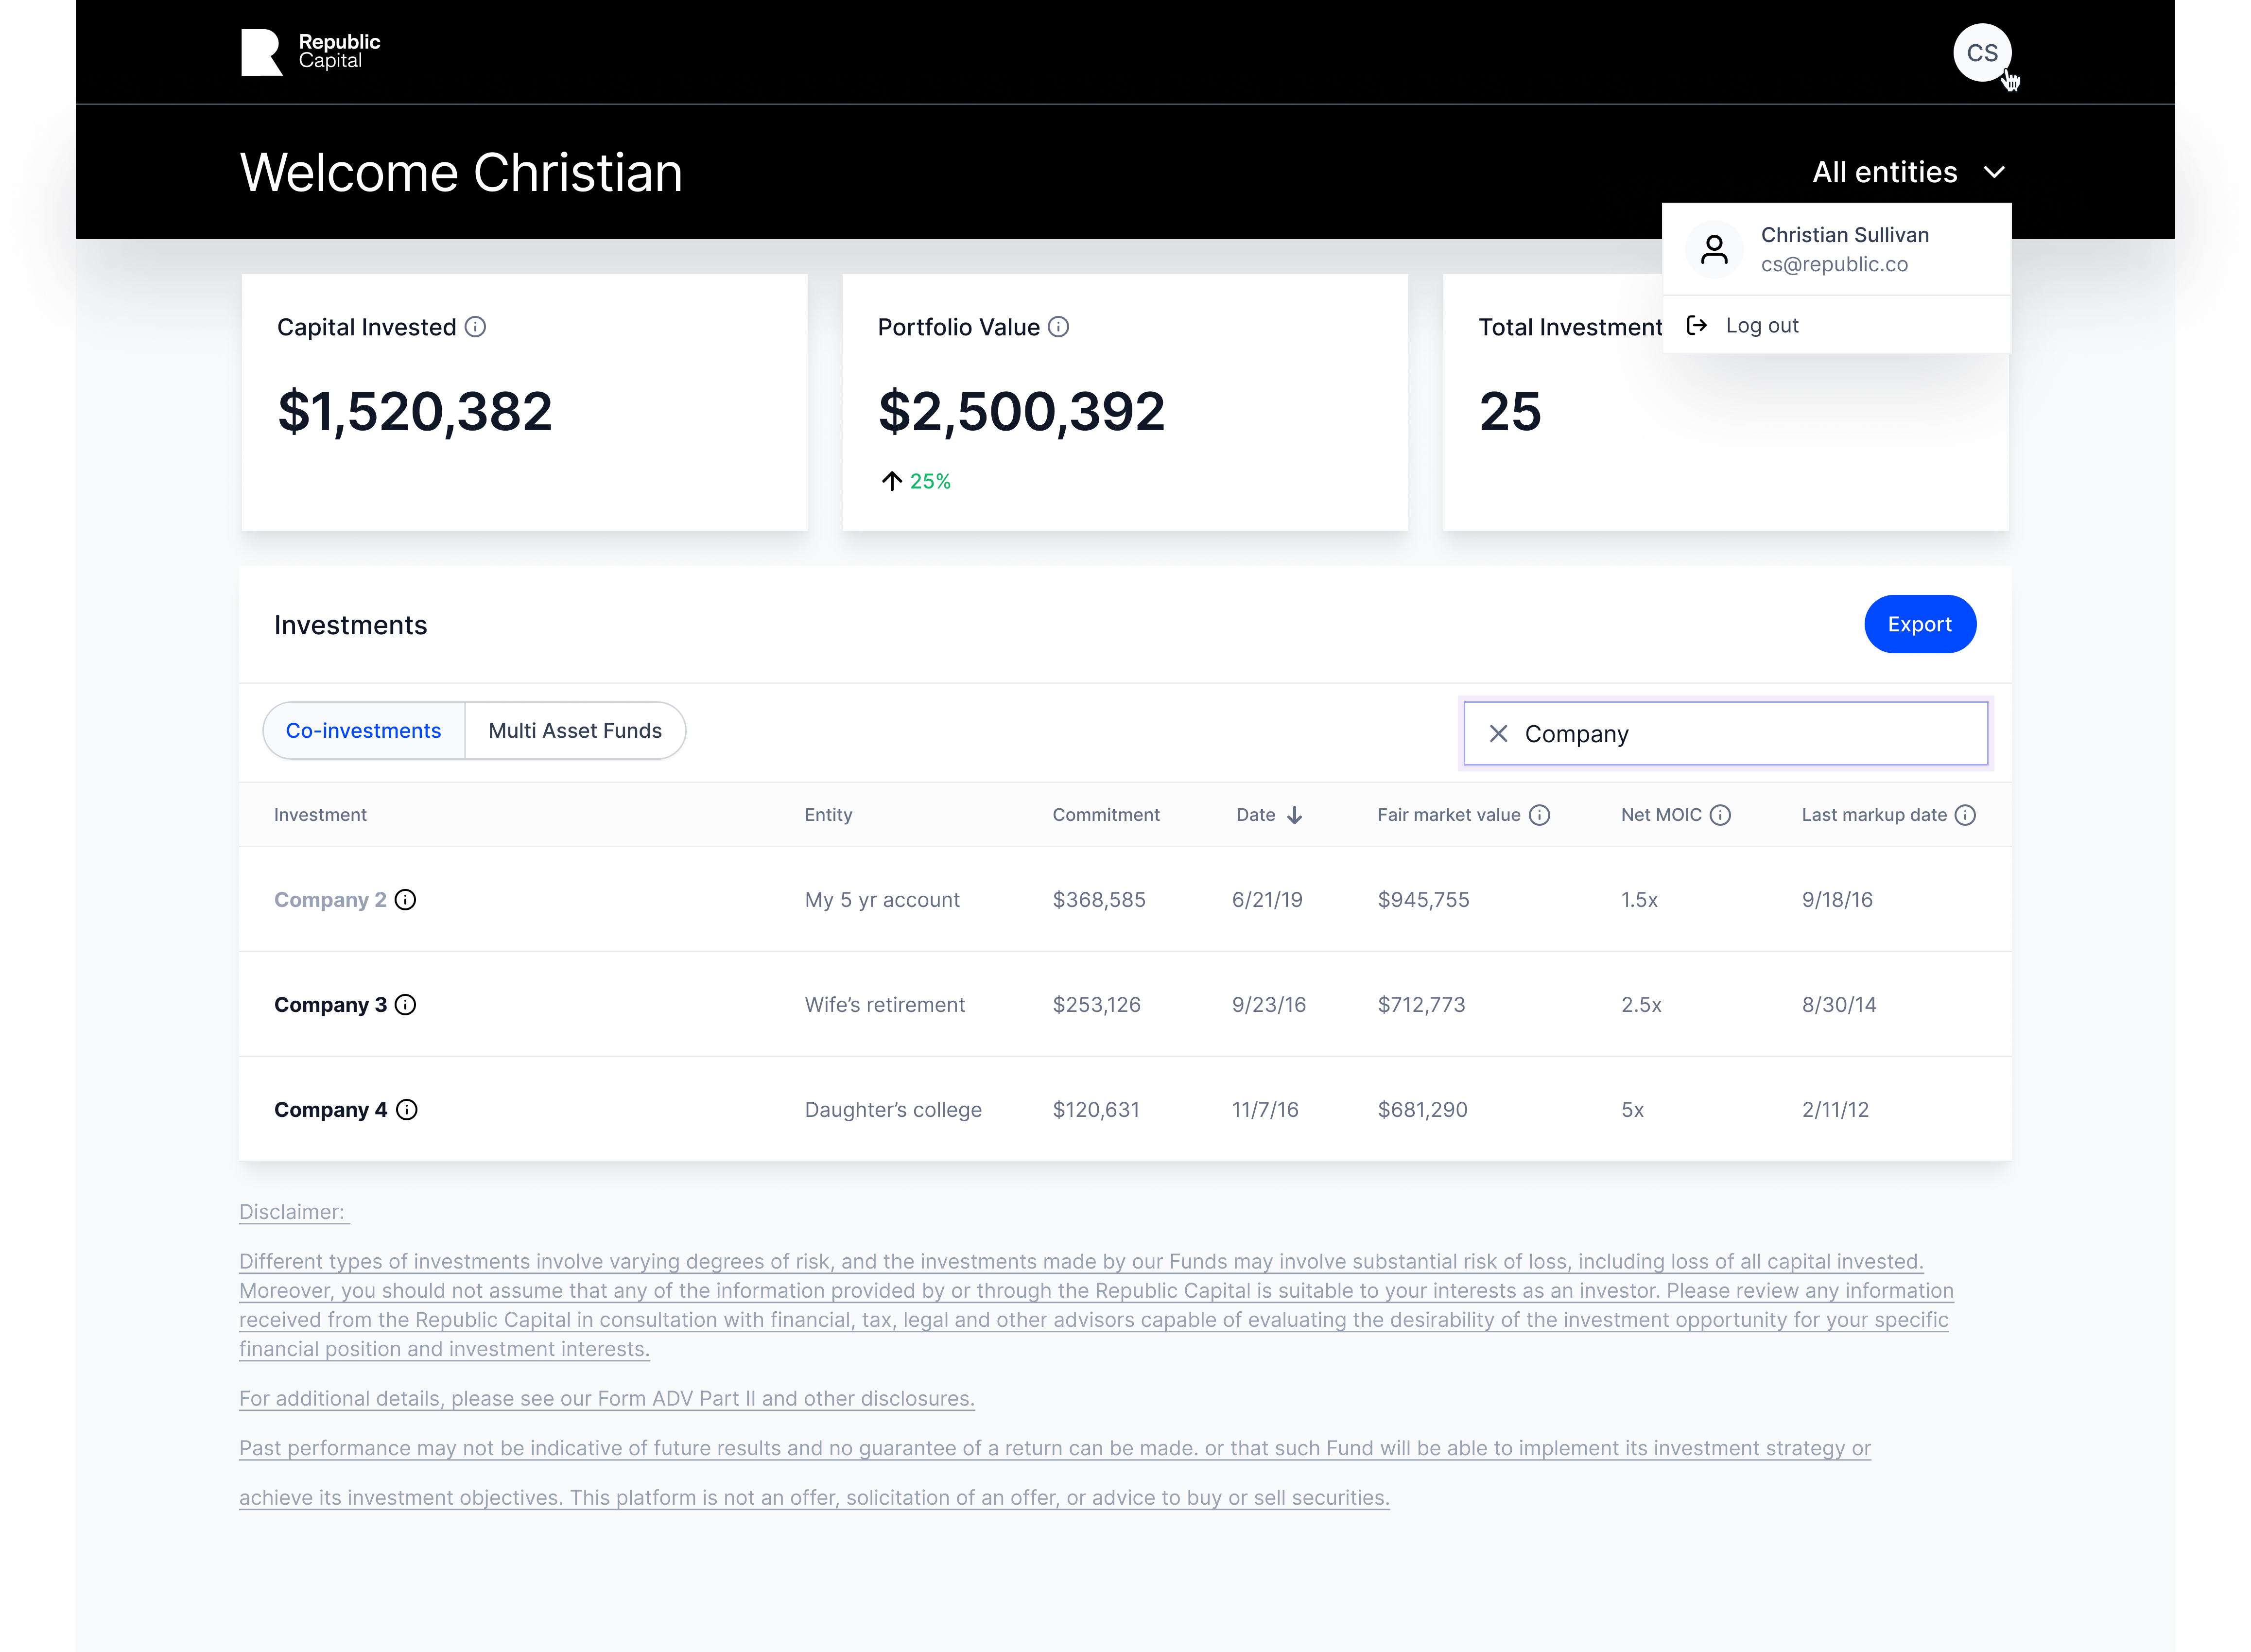Viewport: 2251px width, 1652px height.
Task: Click Net MOIC info icon
Action: 1720,815
